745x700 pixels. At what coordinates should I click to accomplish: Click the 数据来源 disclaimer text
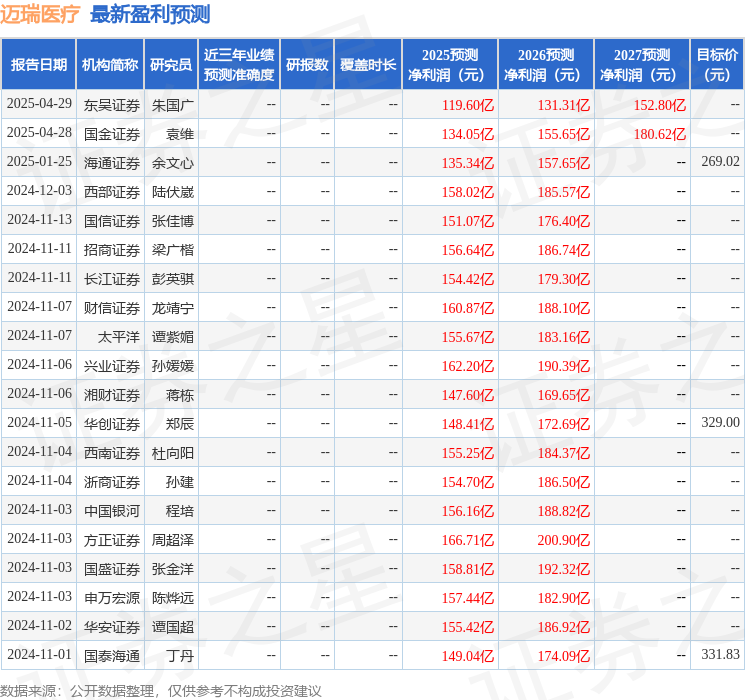point(161,690)
